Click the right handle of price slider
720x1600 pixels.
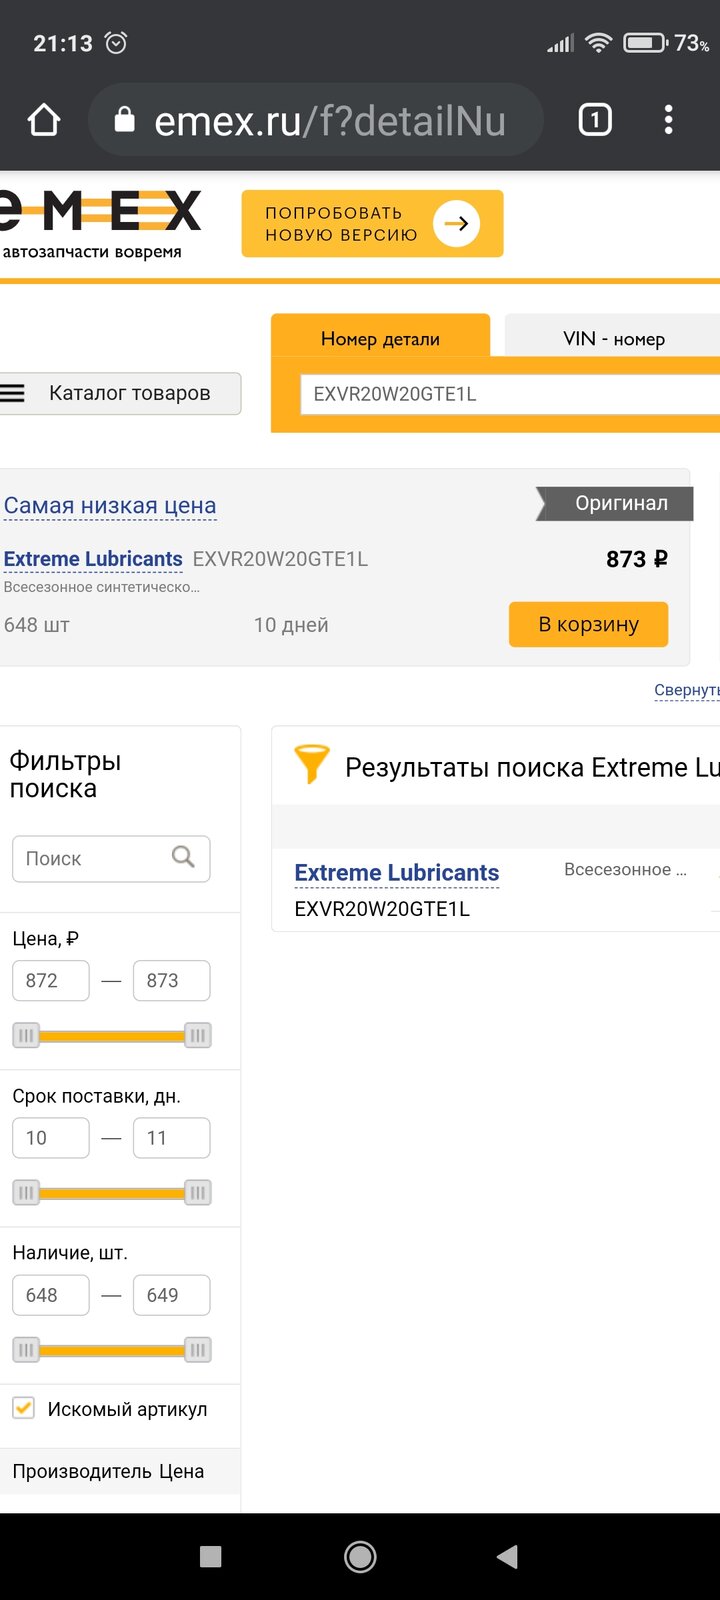[198, 1036]
